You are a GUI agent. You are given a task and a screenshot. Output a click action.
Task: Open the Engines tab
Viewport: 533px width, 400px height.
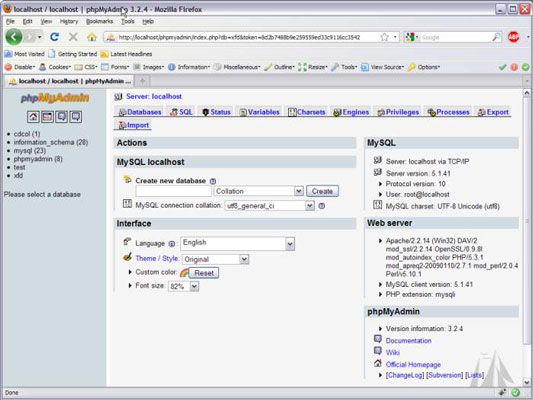point(351,112)
